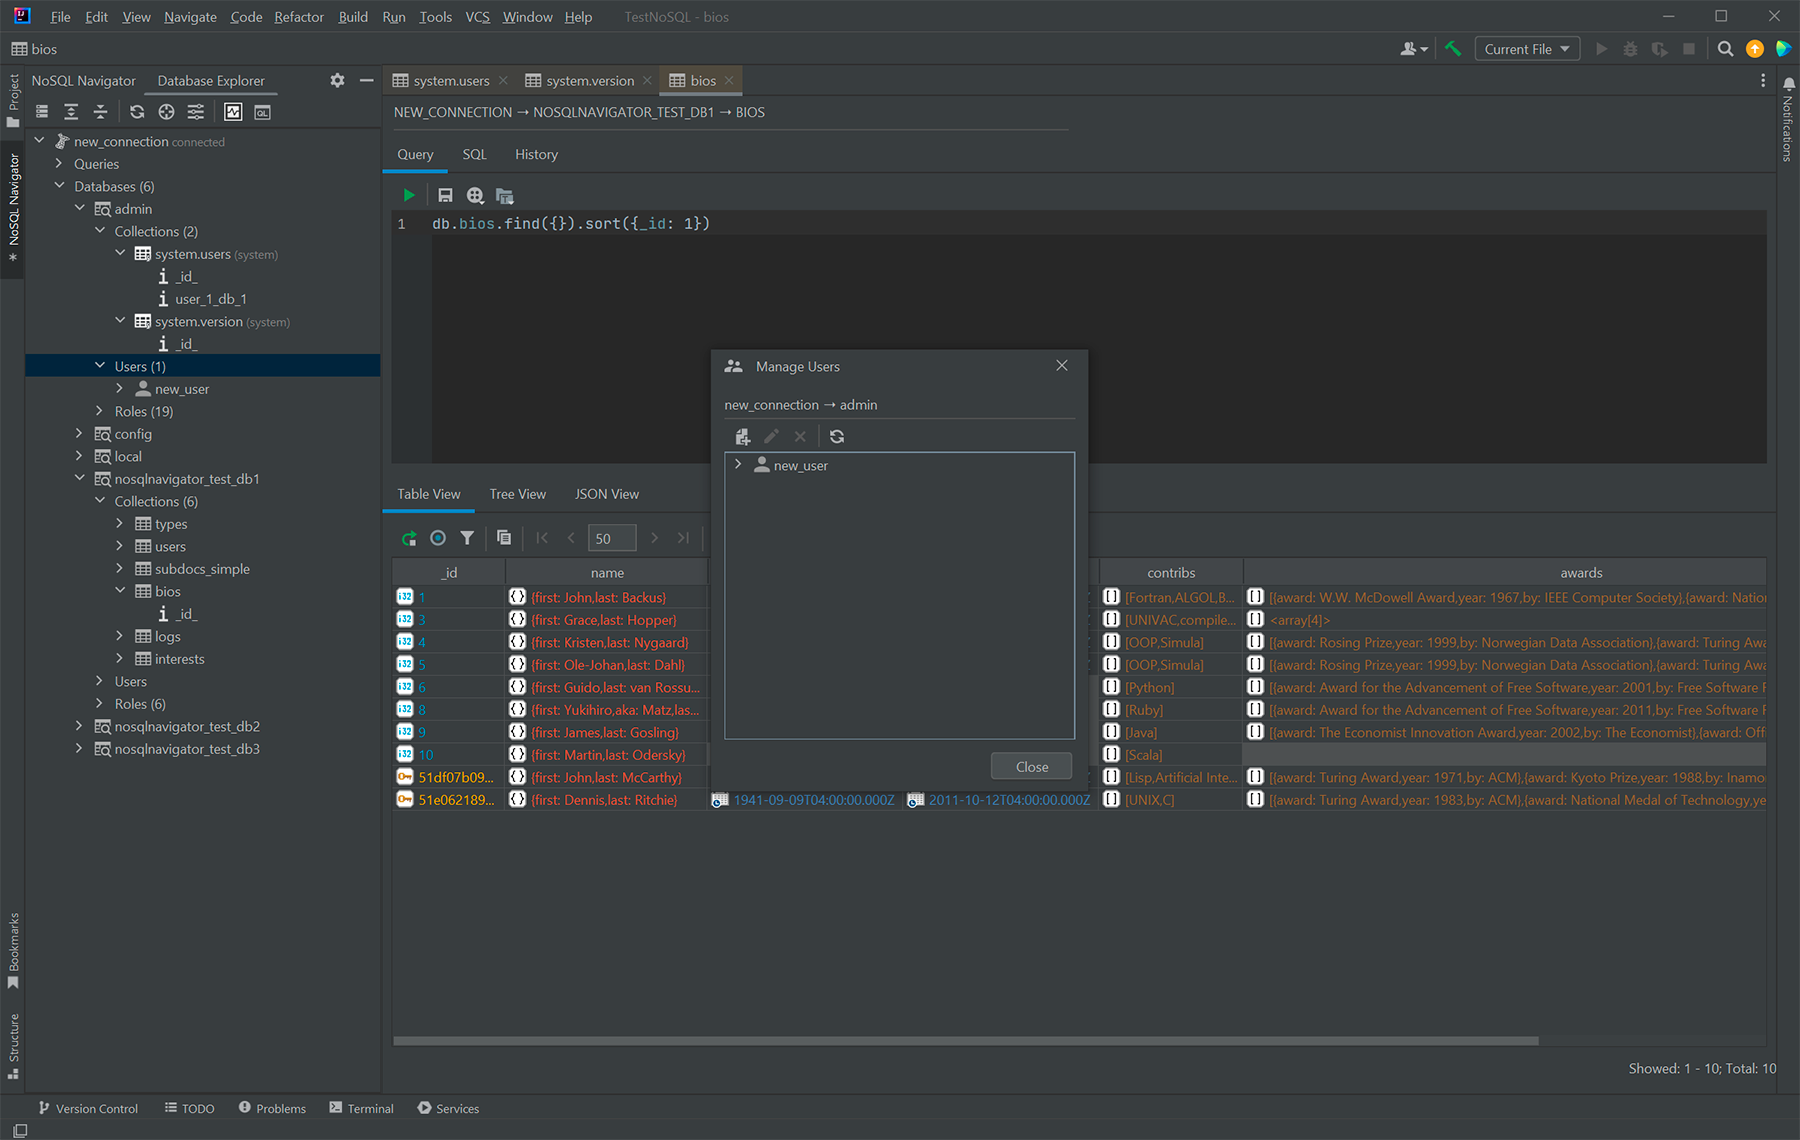
Task: Toggle the QL console toolbar button
Action: pyautogui.click(x=262, y=112)
